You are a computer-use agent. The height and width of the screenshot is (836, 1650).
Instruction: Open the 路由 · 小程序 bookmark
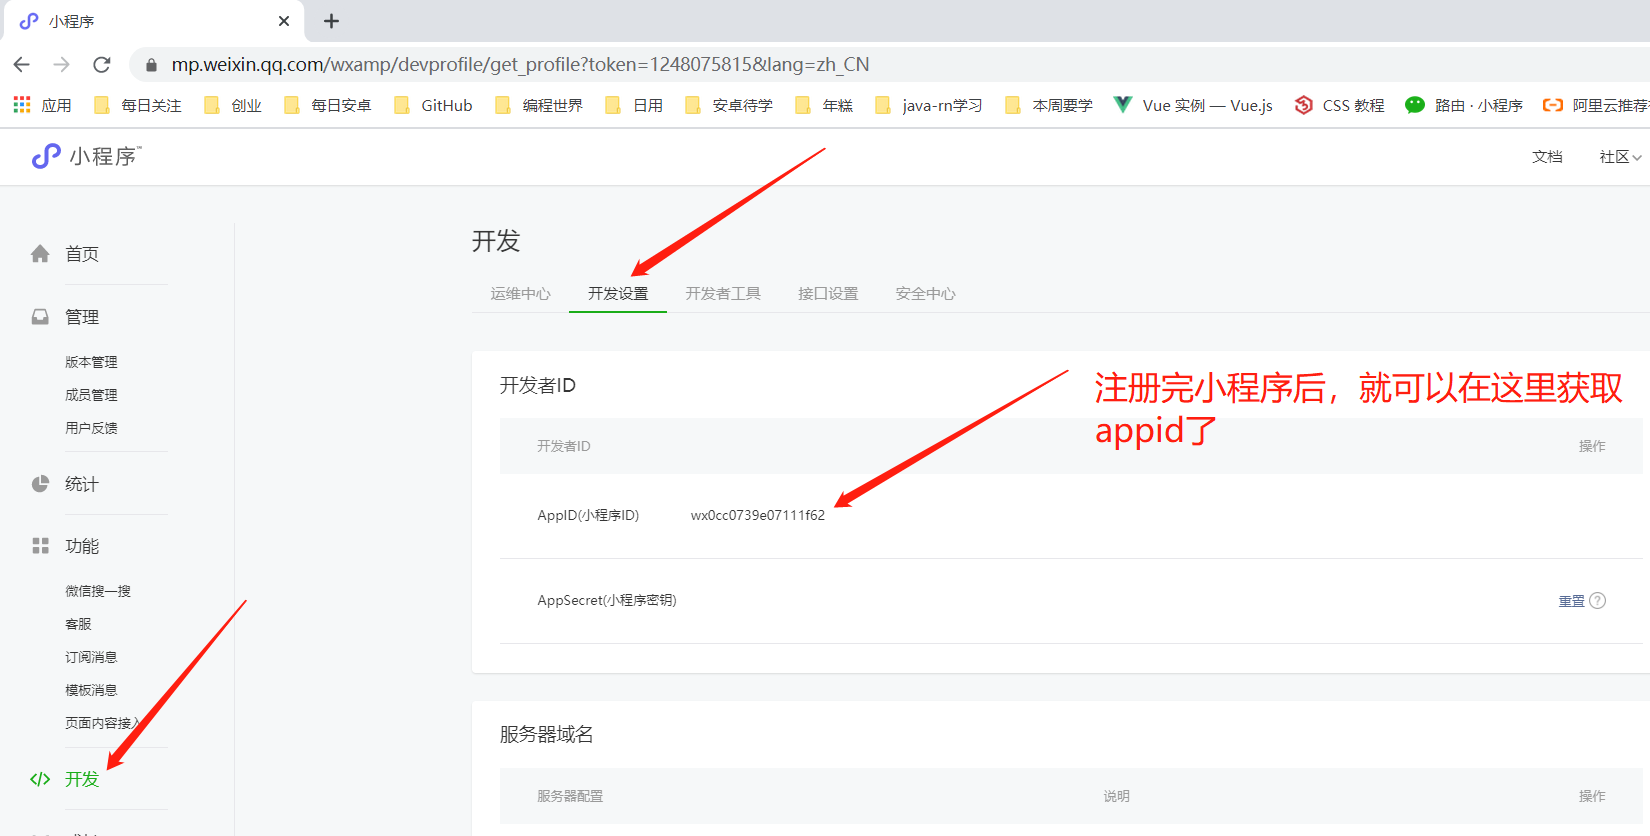click(x=1464, y=105)
